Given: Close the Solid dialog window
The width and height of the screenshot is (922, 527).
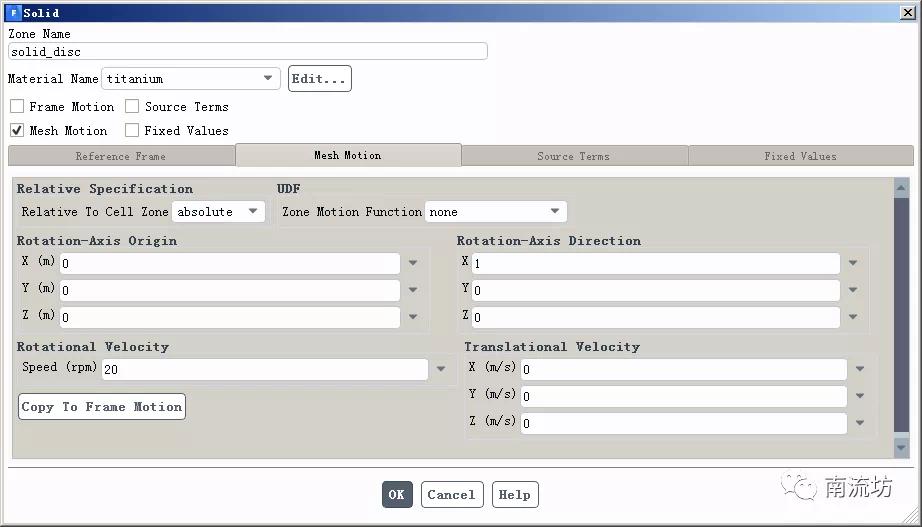Looking at the screenshot, I should pos(907,12).
